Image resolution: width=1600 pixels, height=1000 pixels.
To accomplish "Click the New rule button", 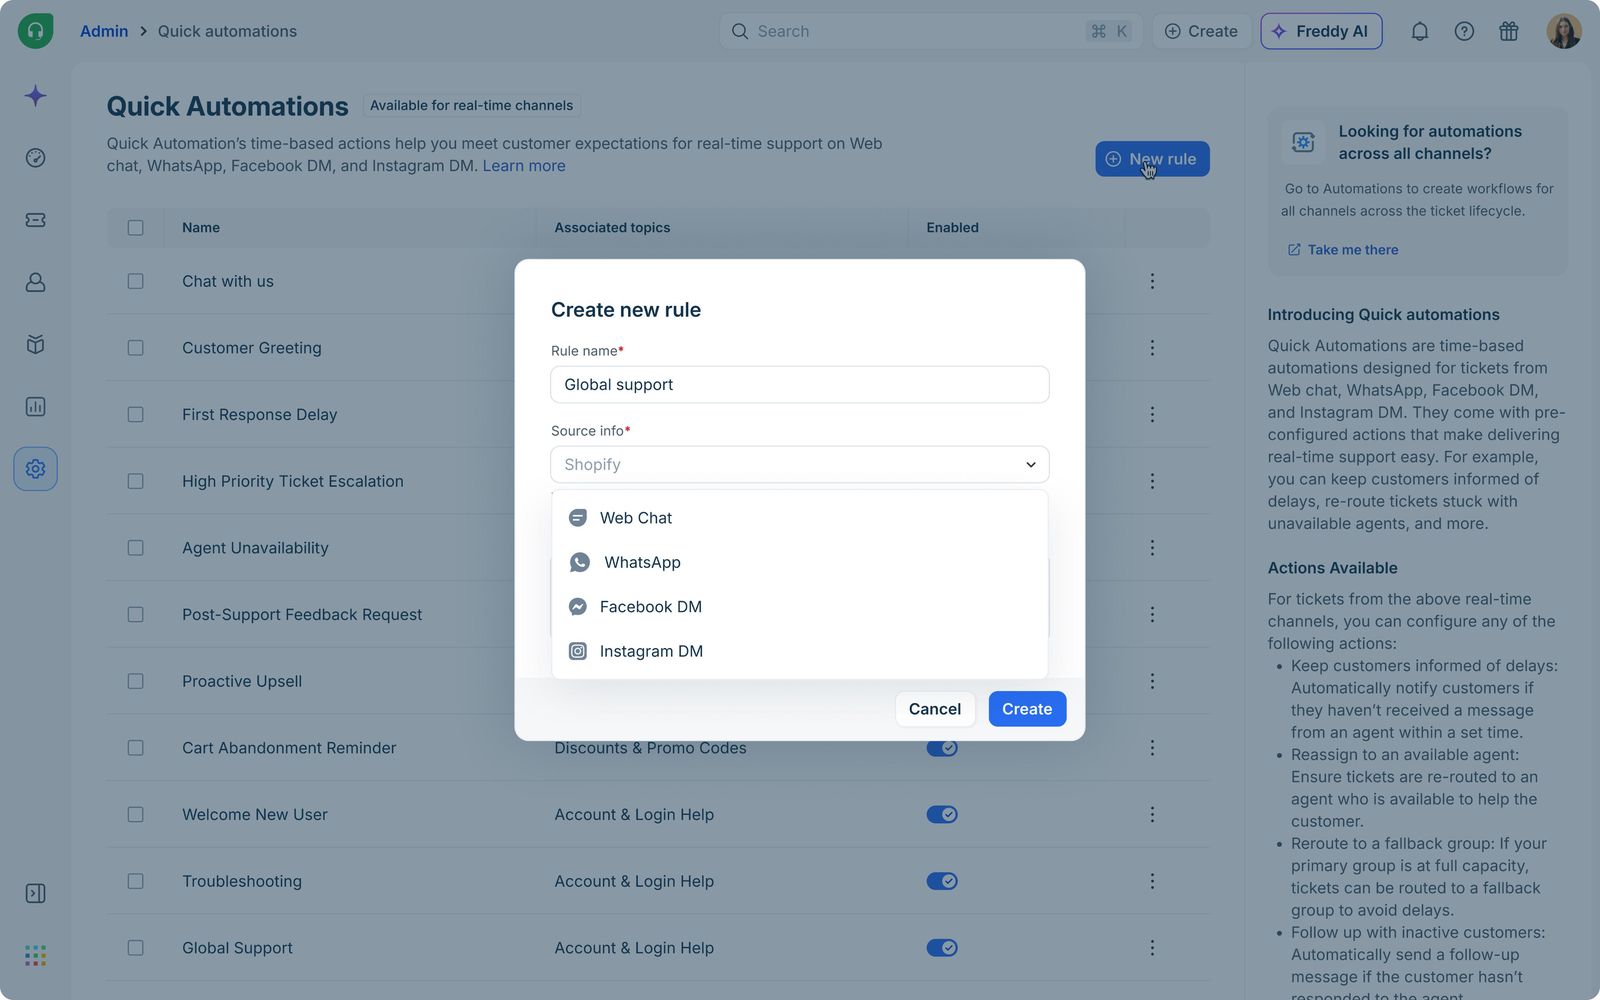I will (x=1152, y=159).
